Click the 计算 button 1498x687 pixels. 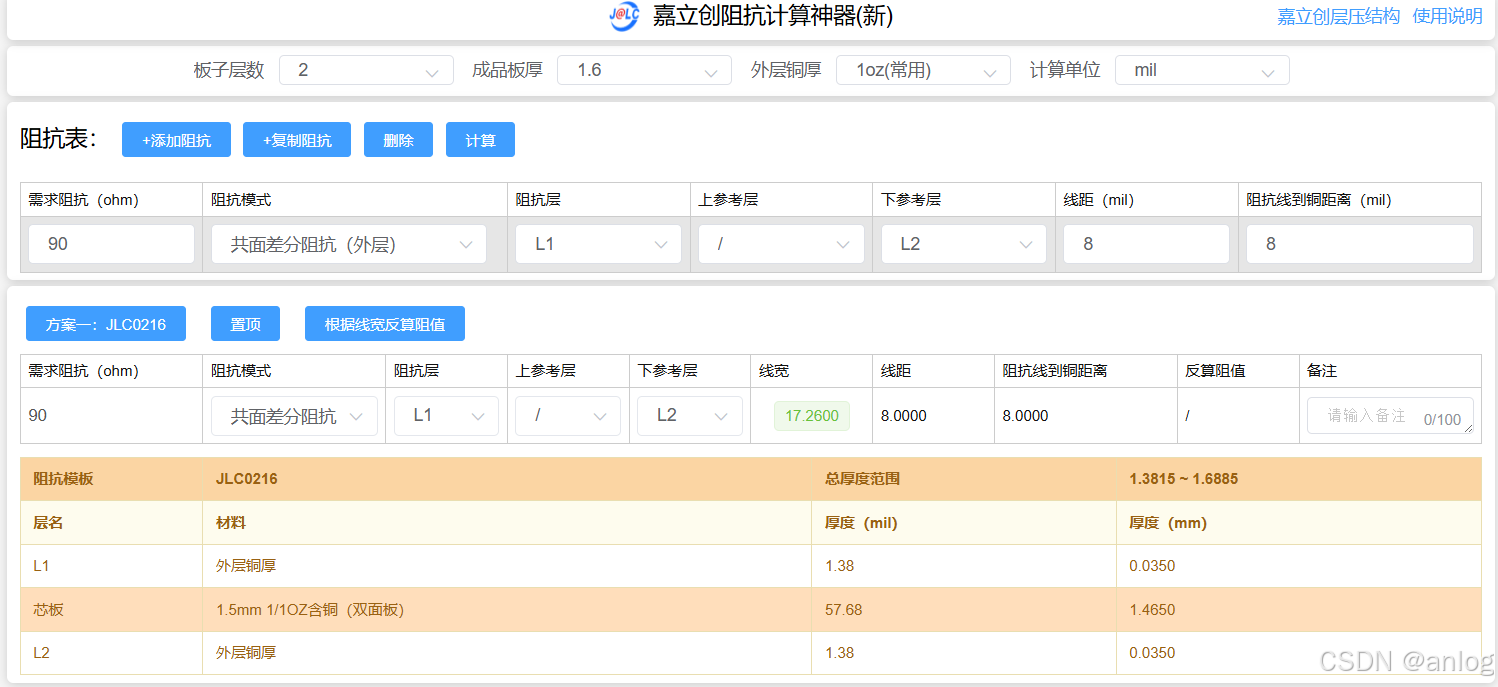click(x=480, y=140)
